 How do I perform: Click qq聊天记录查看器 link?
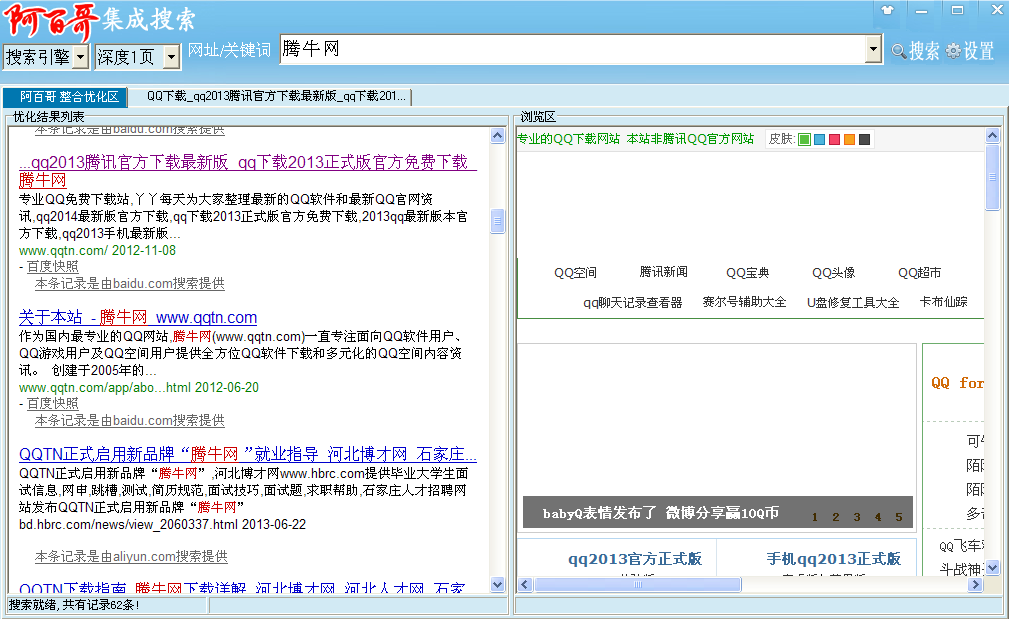pyautogui.click(x=633, y=302)
